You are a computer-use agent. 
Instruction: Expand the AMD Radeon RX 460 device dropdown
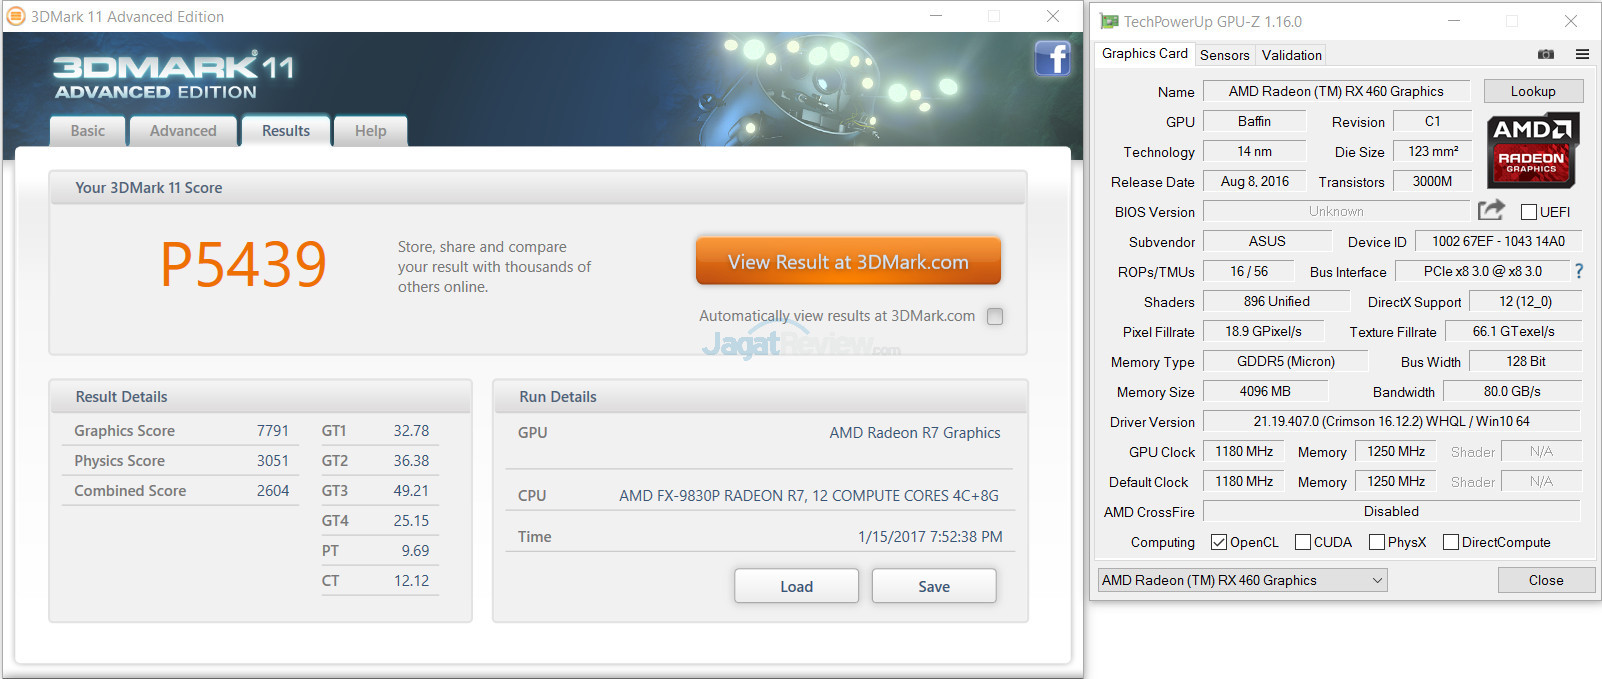click(x=1377, y=580)
